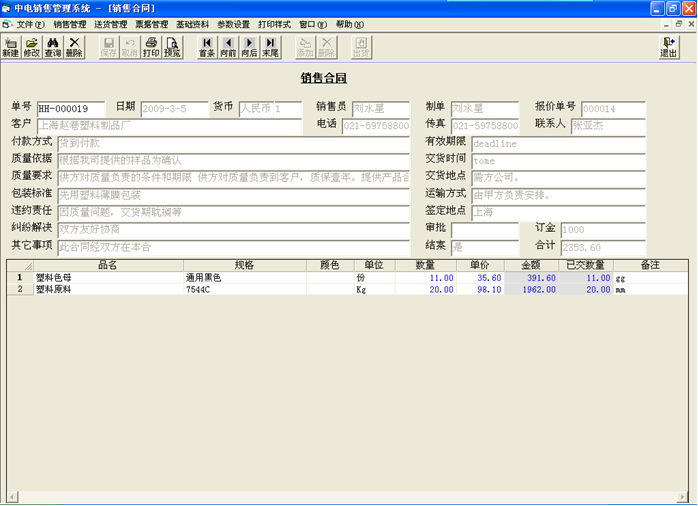Click the 电话 field
This screenshot has width=698, height=506.
click(x=376, y=126)
